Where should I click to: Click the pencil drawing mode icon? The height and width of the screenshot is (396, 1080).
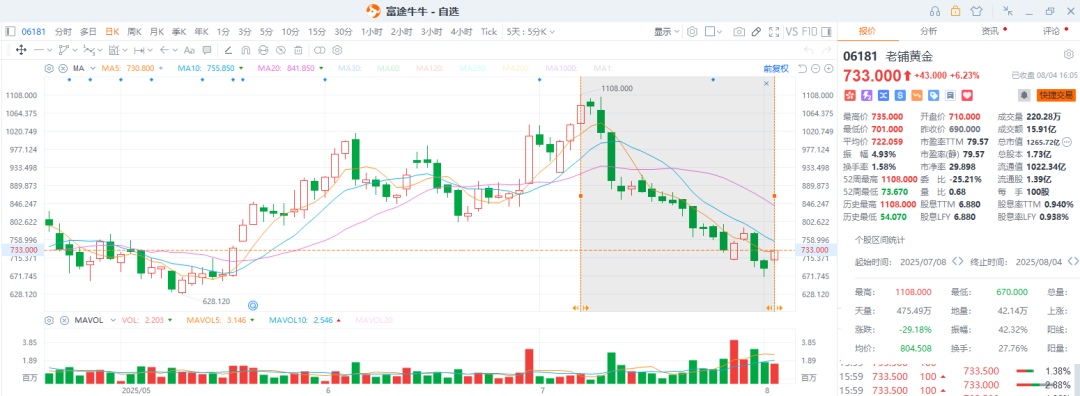coord(756,32)
